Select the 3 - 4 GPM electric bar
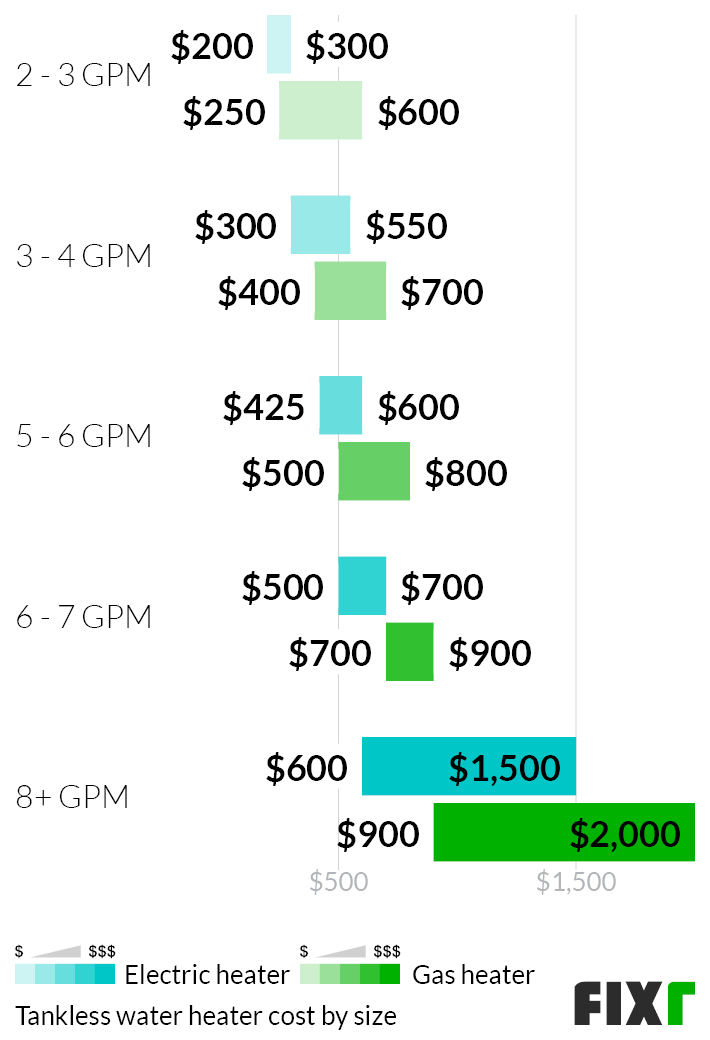 [320, 225]
